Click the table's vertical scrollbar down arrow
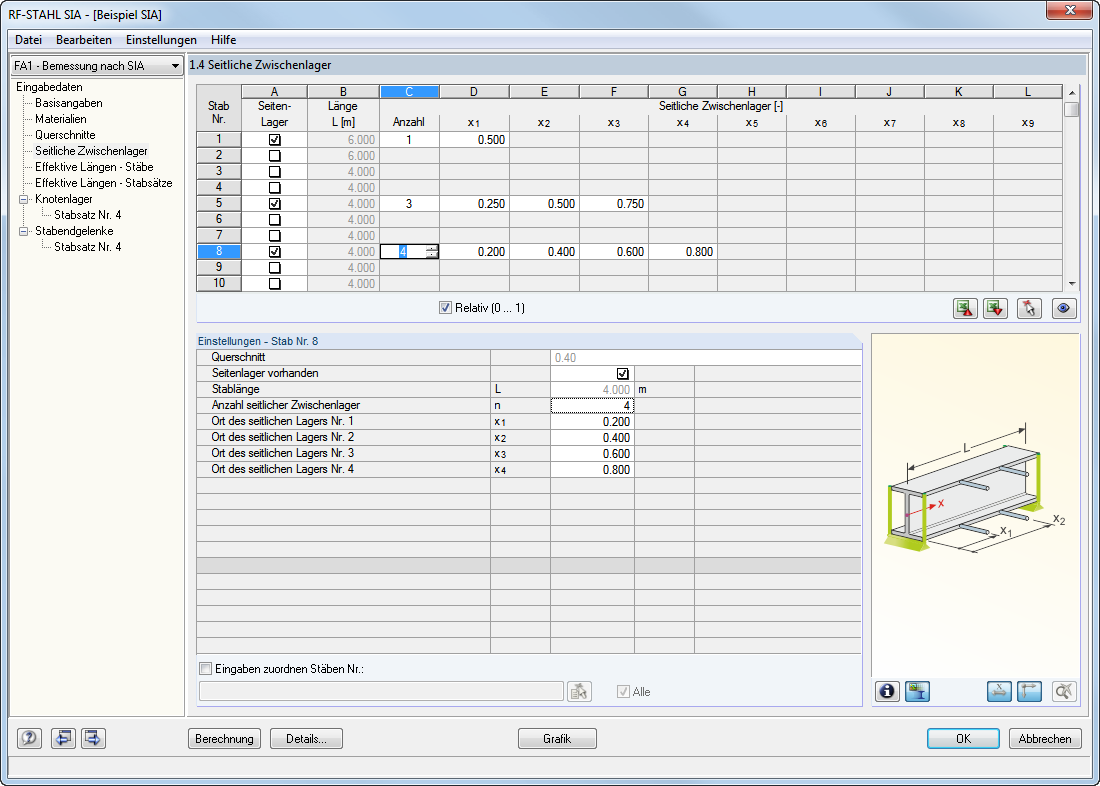The height and width of the screenshot is (786, 1100). click(x=1071, y=284)
